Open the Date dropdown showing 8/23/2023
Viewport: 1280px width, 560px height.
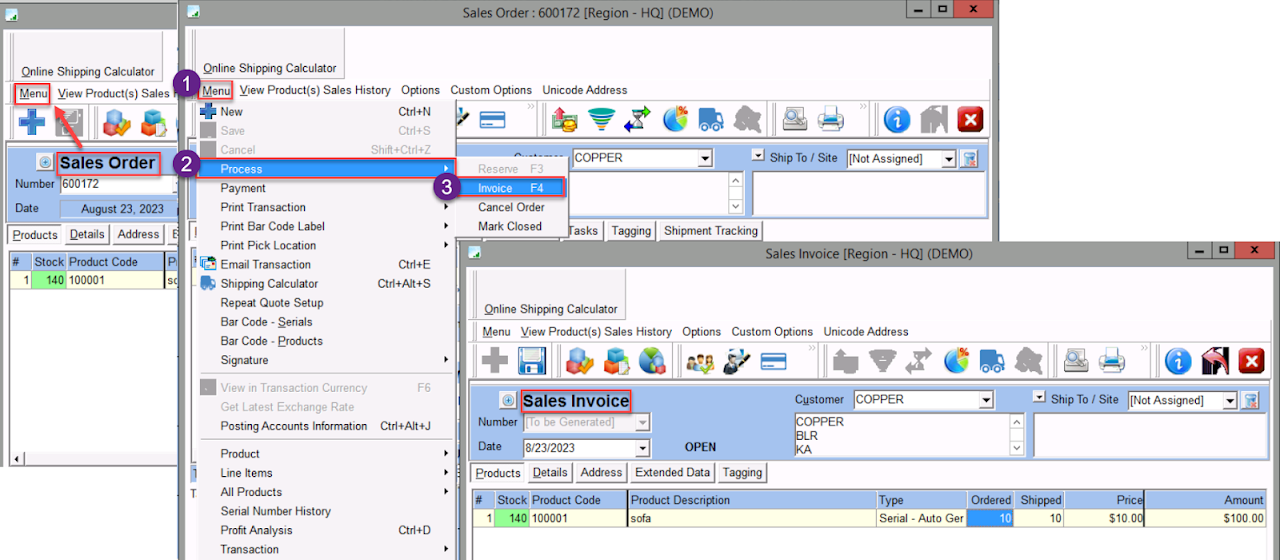[x=642, y=448]
